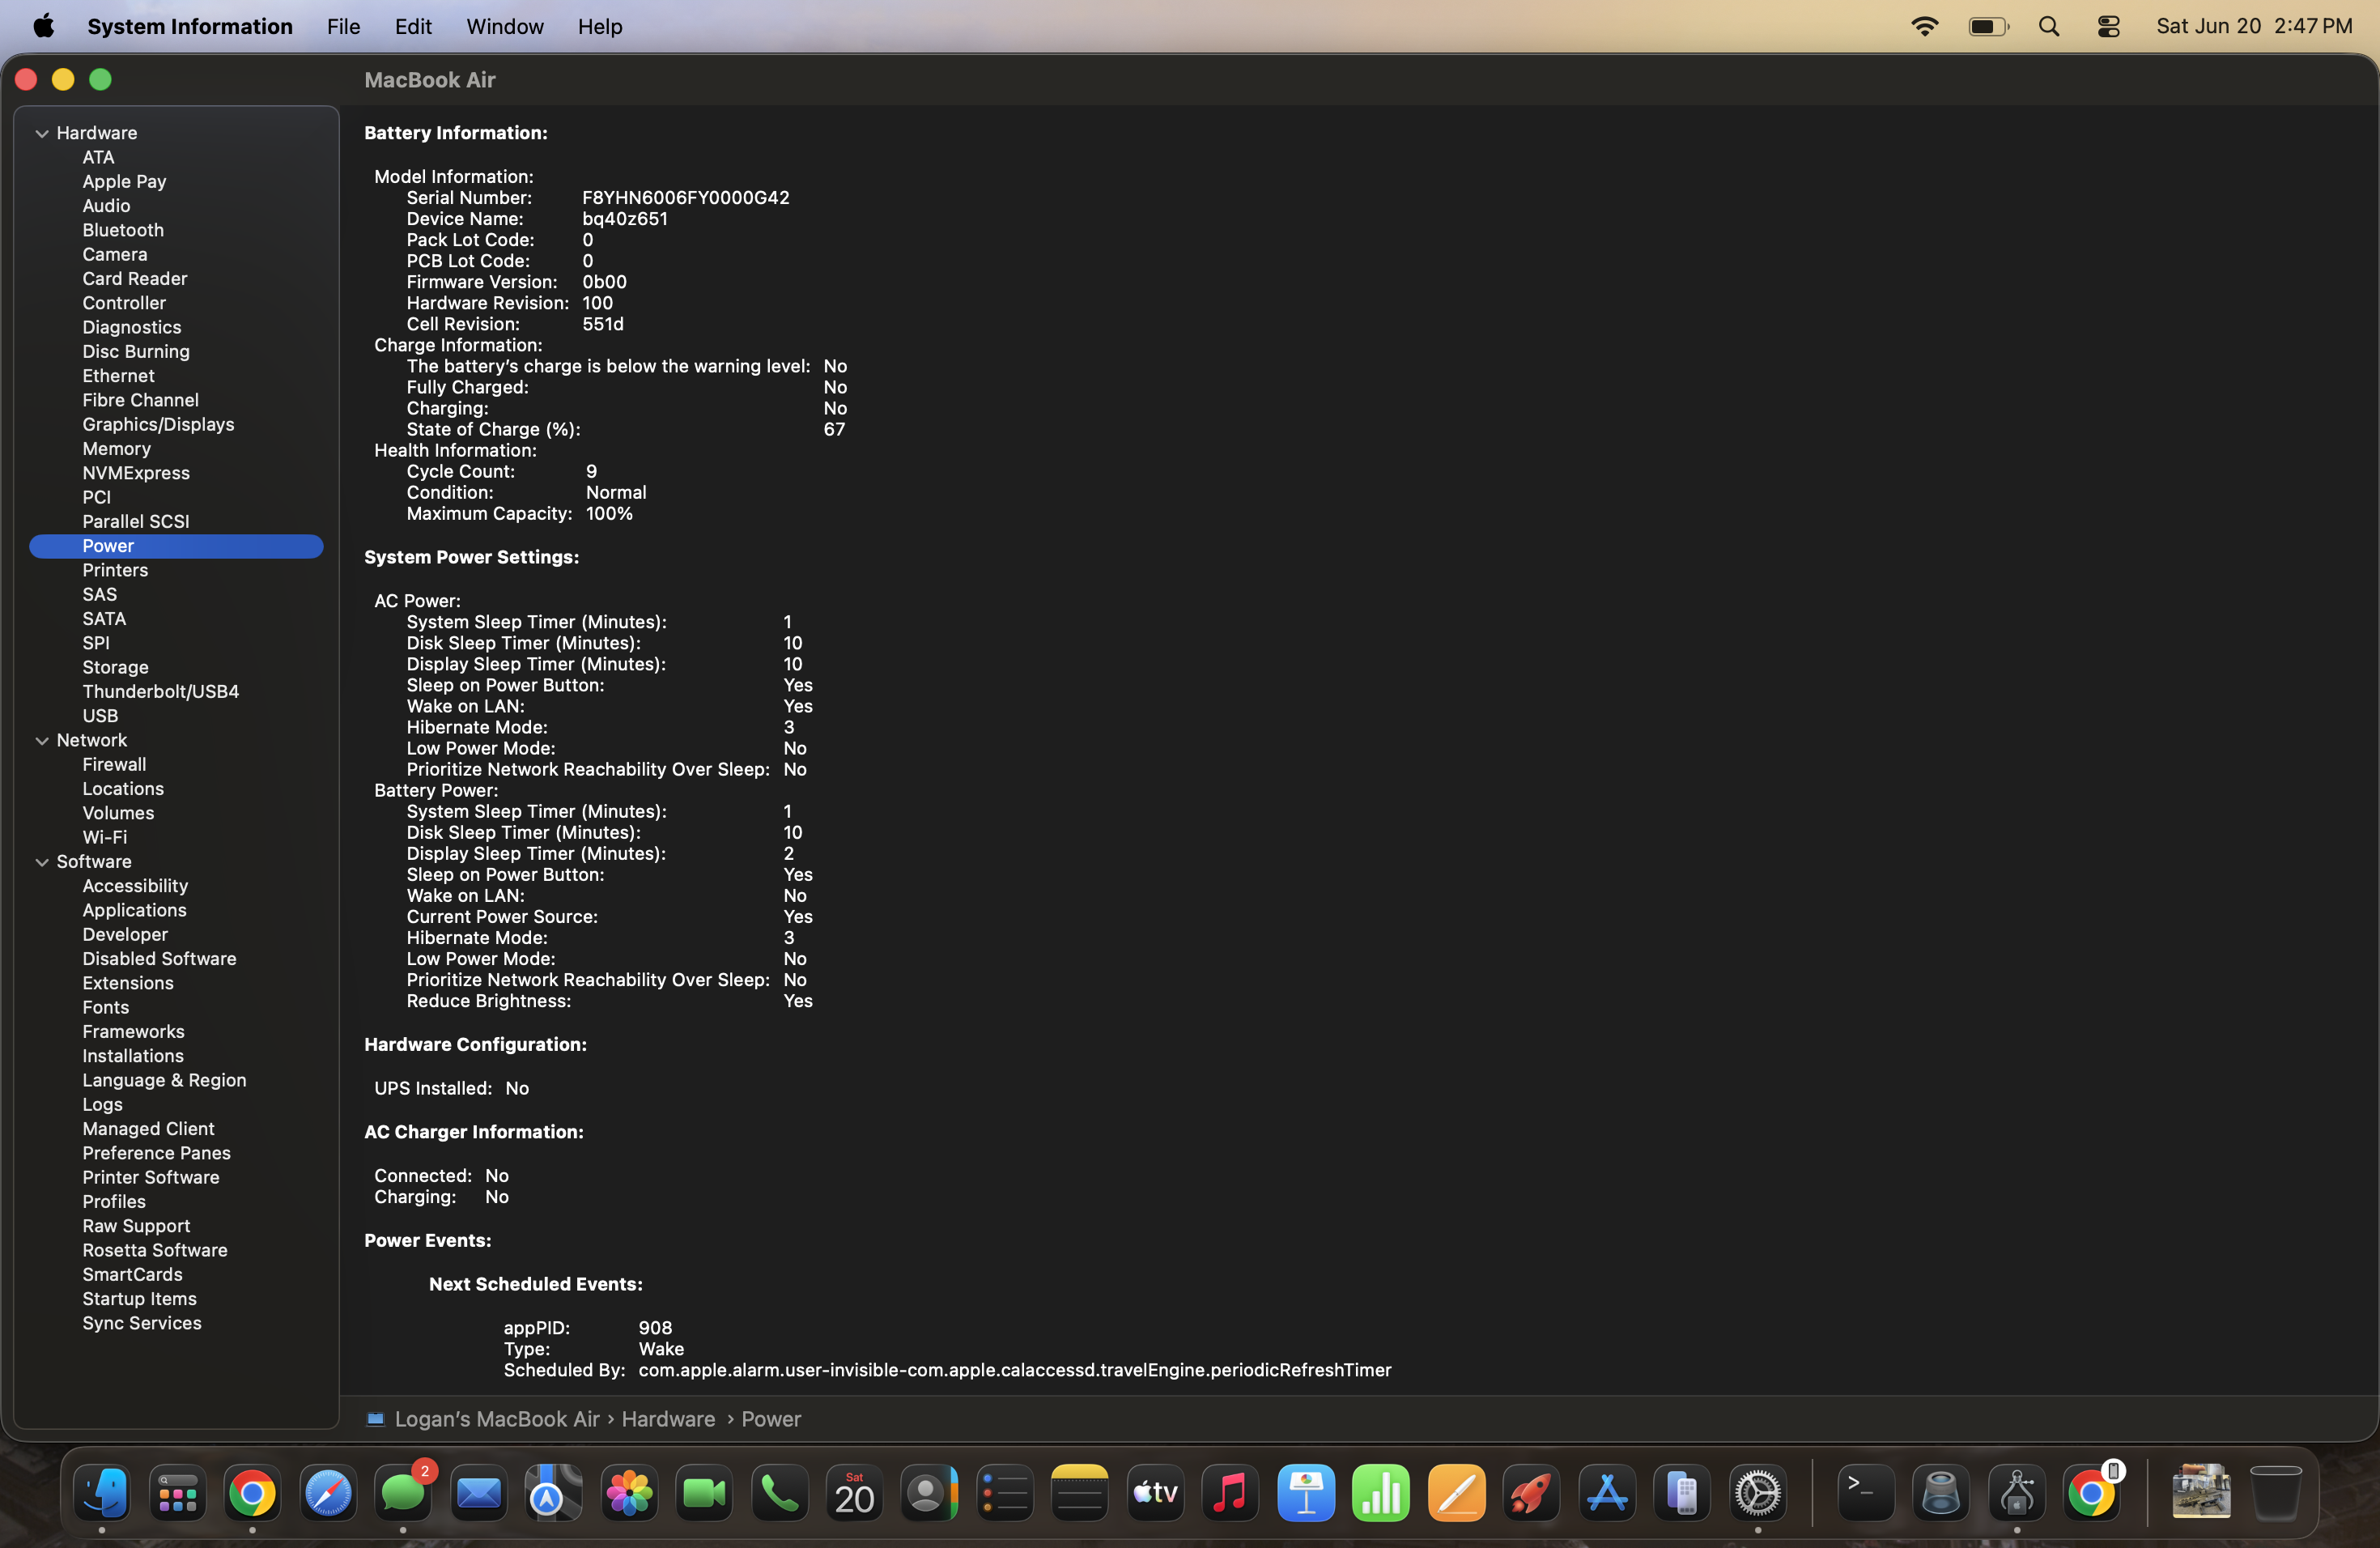Open the Trash in the Dock
This screenshot has height=1548, width=2380.
2276,1493
